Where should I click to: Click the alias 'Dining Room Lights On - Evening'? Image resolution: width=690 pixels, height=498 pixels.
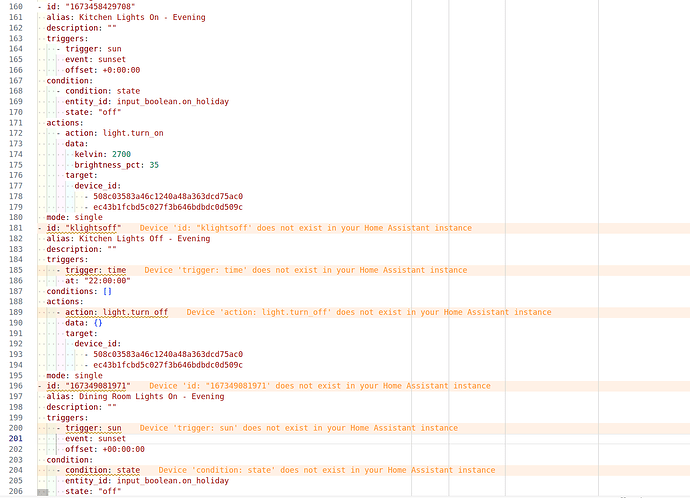(x=152, y=396)
